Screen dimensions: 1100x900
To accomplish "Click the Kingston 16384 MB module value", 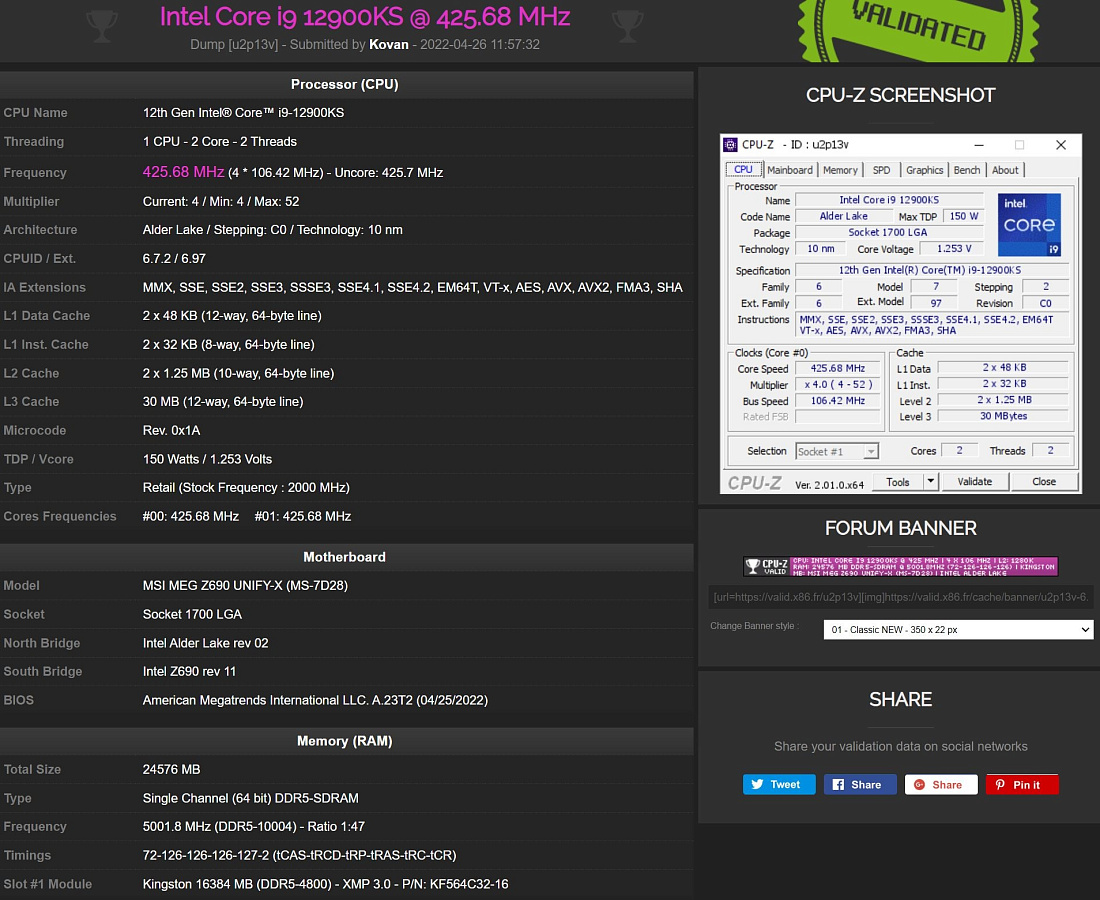I will (x=326, y=884).
